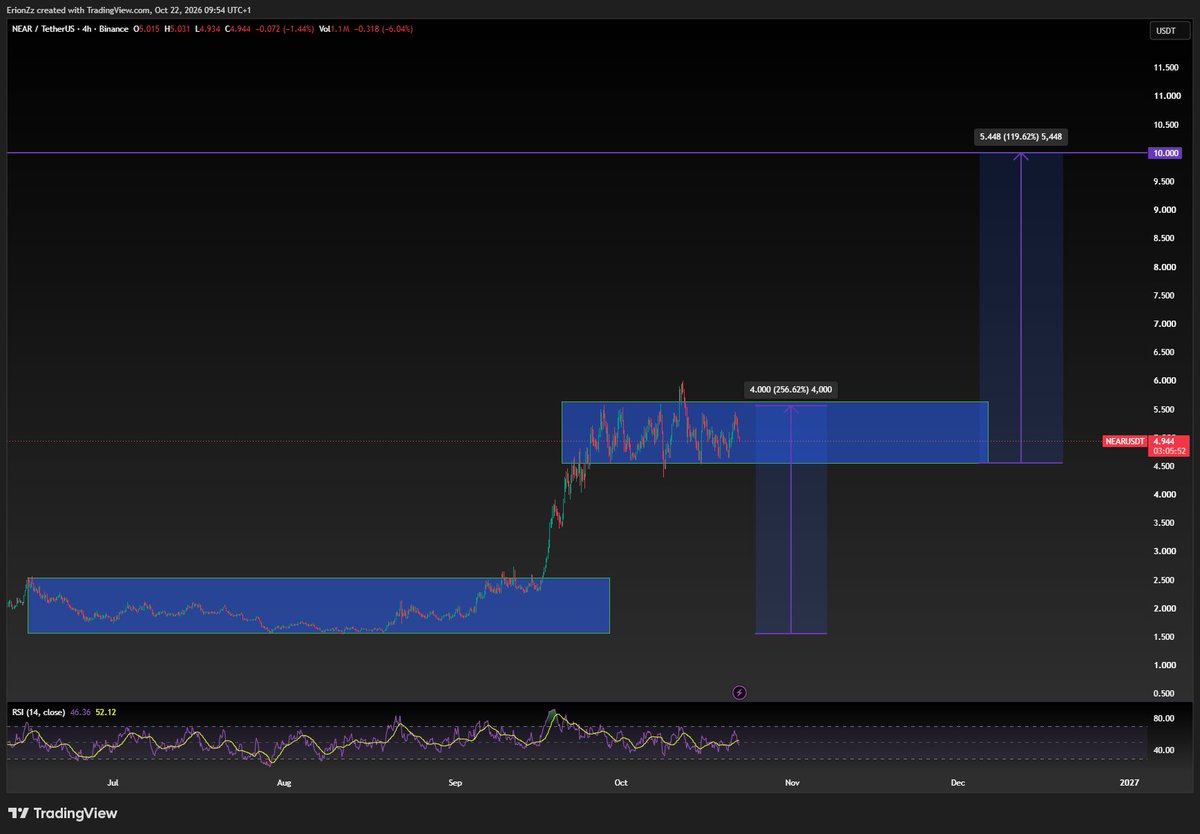
Task: Click the 7.000 price axis label
Action: click(x=1166, y=324)
